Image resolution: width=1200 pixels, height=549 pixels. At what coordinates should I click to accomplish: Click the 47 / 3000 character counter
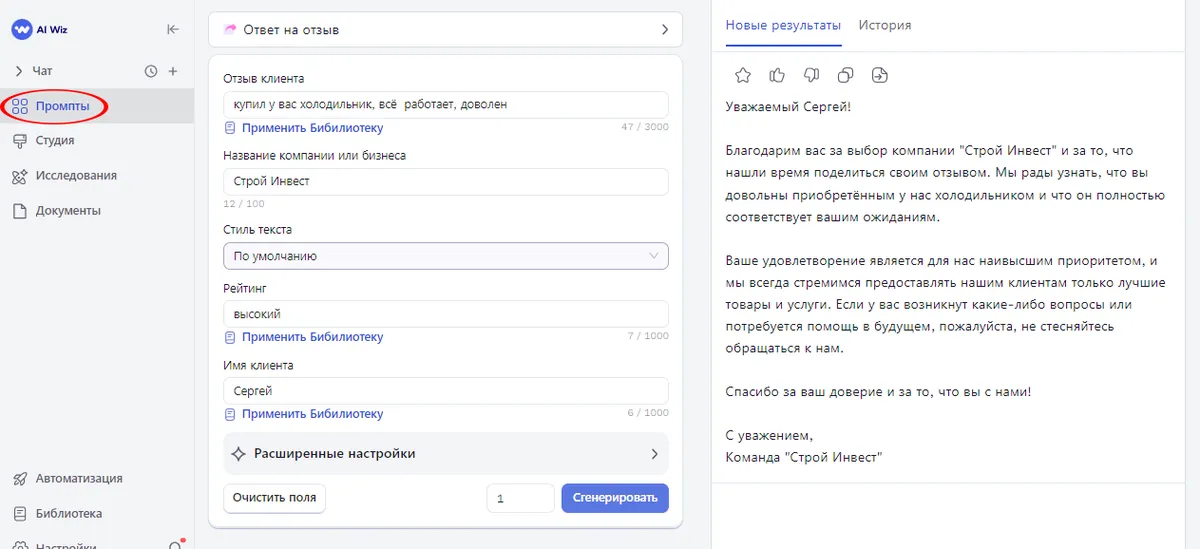pyautogui.click(x=645, y=127)
